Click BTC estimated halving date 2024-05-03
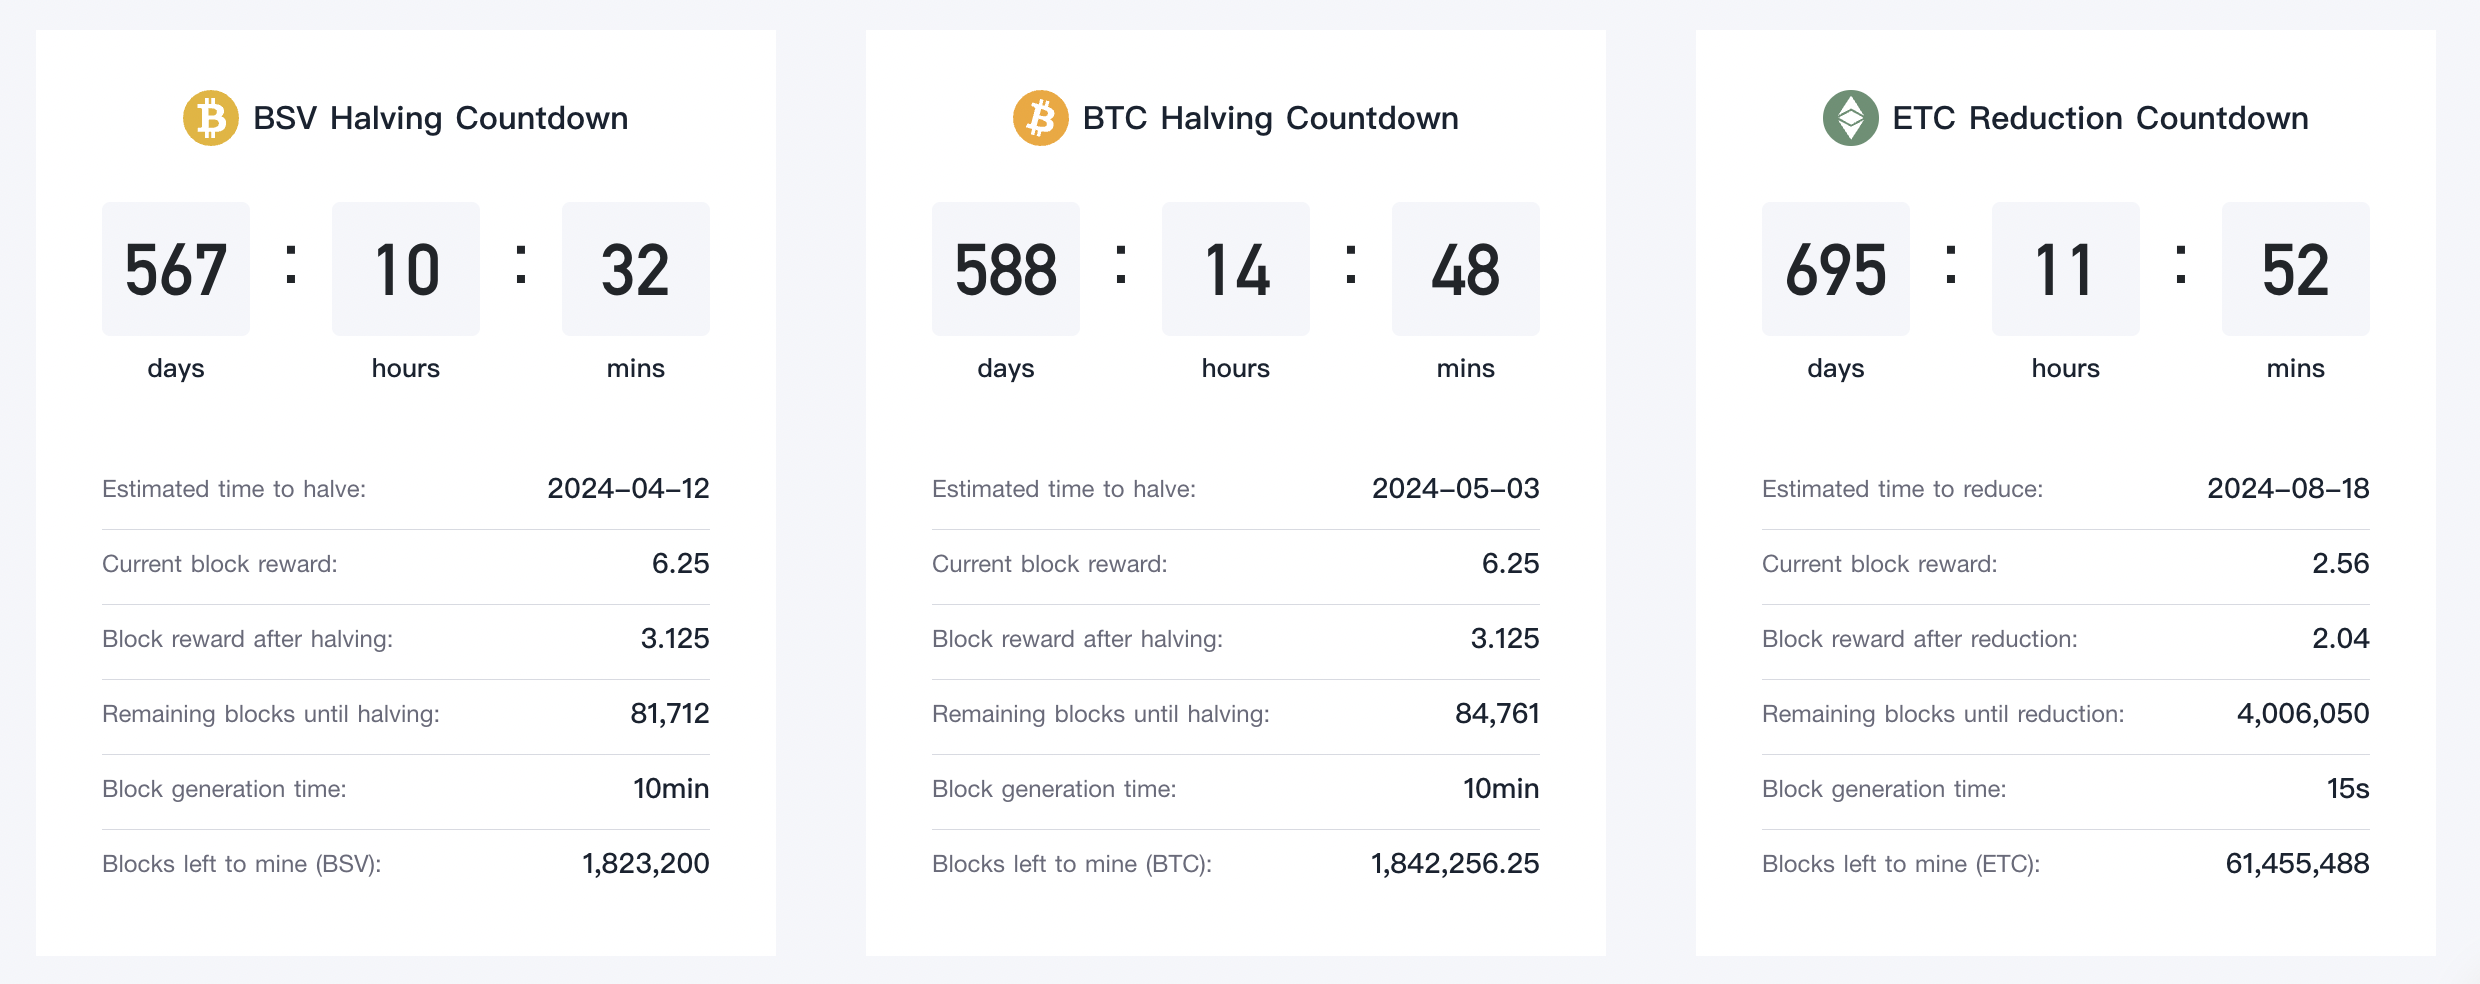Screen dimensions: 2480x984 [1455, 488]
